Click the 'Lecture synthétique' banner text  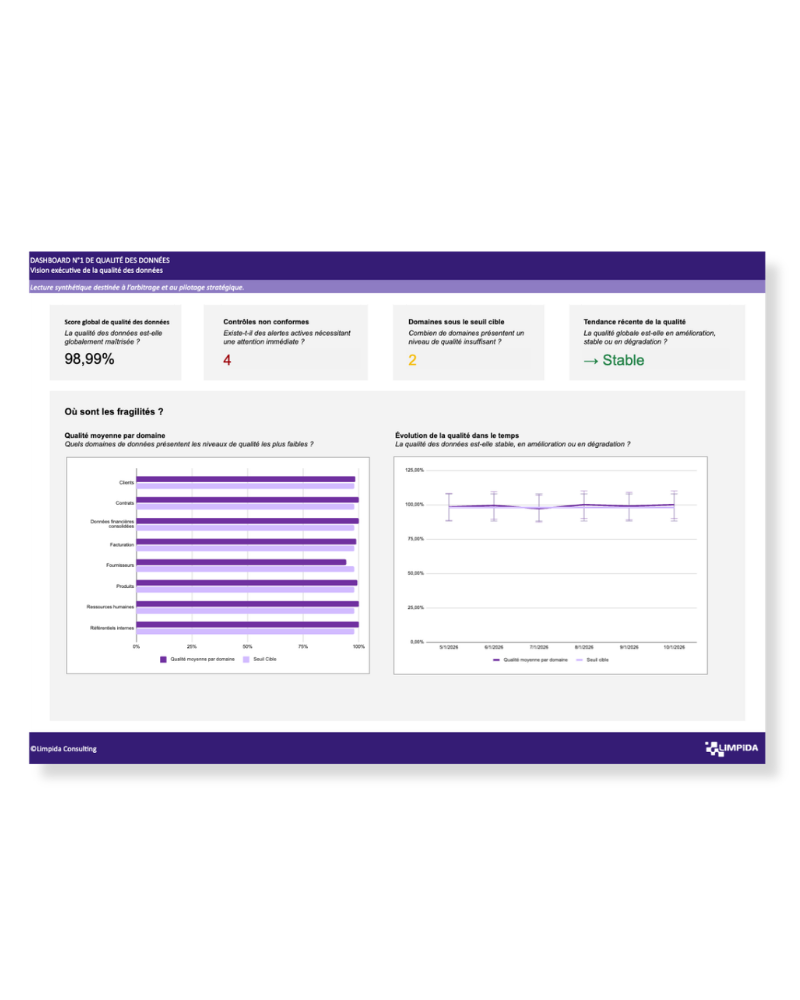pos(137,288)
